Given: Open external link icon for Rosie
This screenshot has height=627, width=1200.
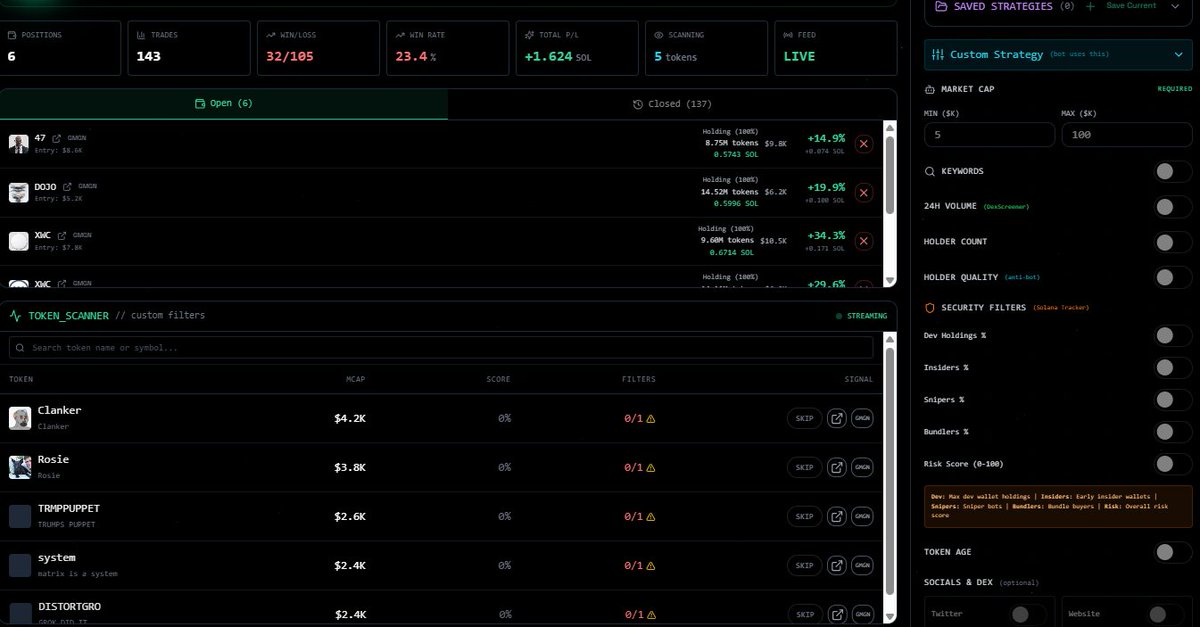Looking at the screenshot, I should coord(837,467).
